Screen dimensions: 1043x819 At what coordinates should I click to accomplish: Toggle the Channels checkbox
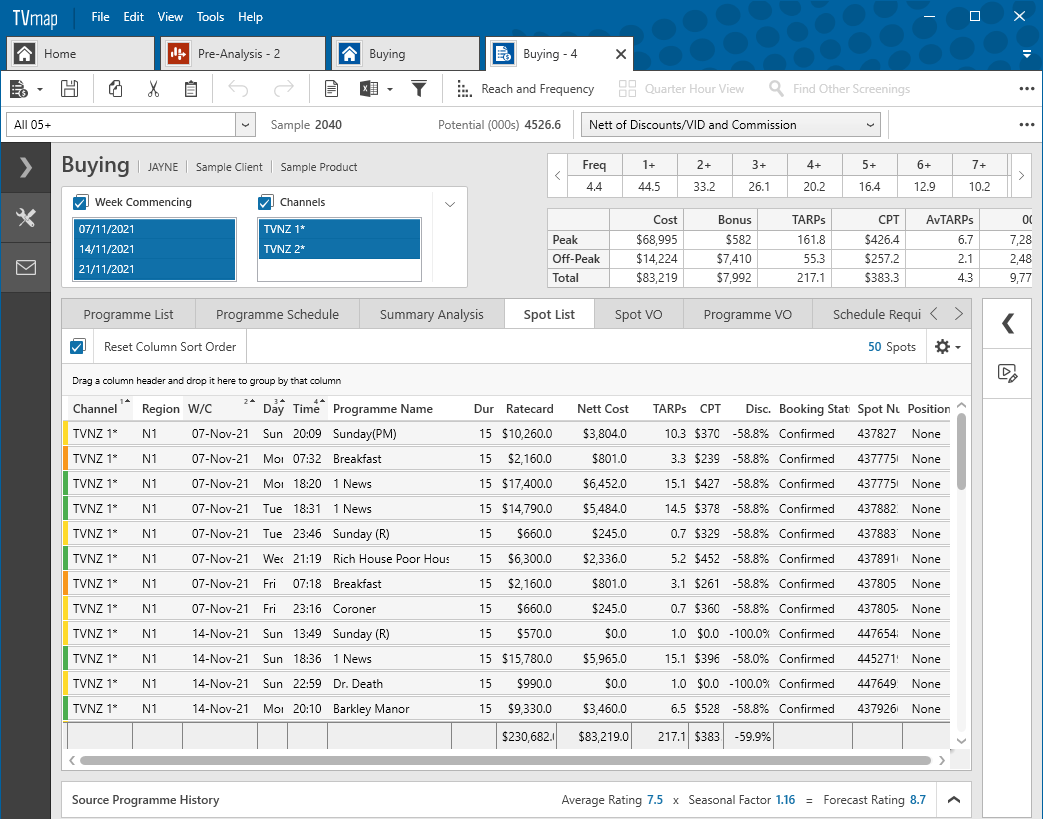(265, 202)
